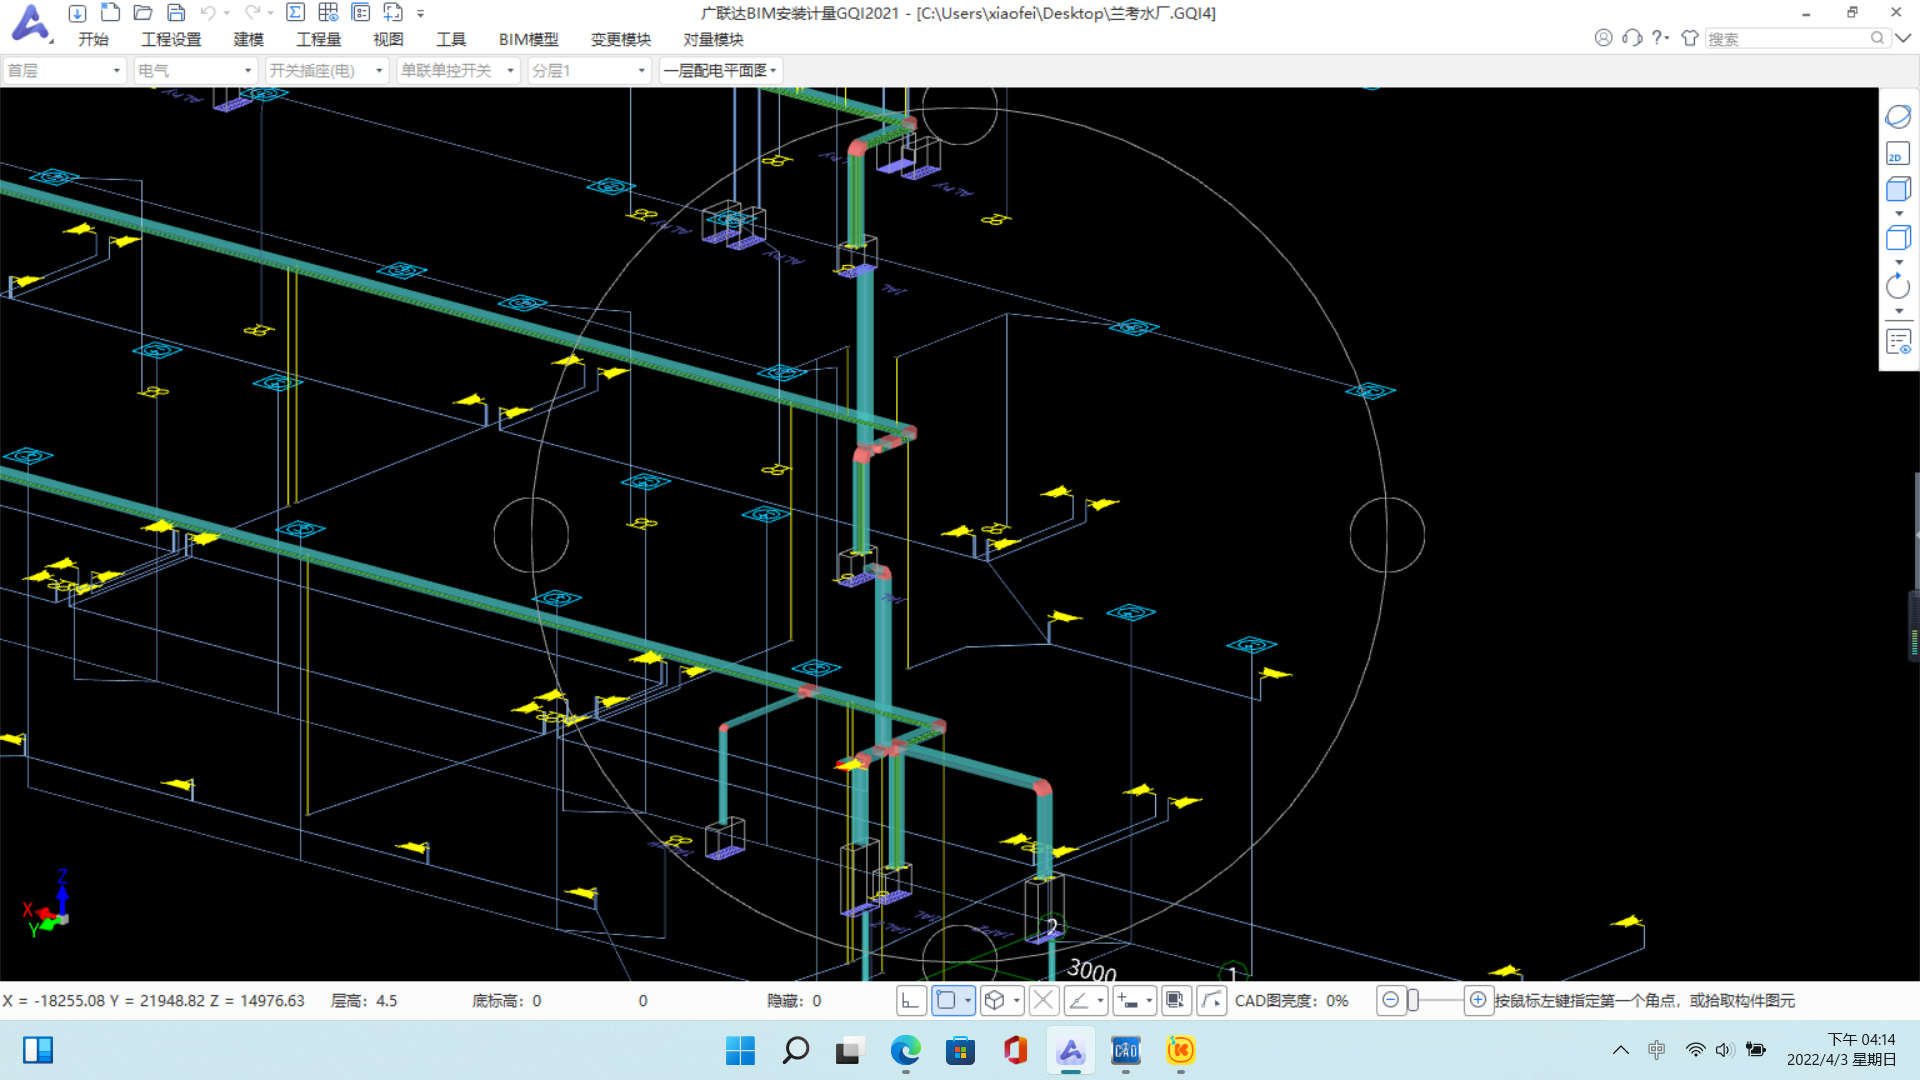This screenshot has height=1080, width=1920.
Task: Toggle the orthogonal mode in status bar
Action: point(910,1000)
